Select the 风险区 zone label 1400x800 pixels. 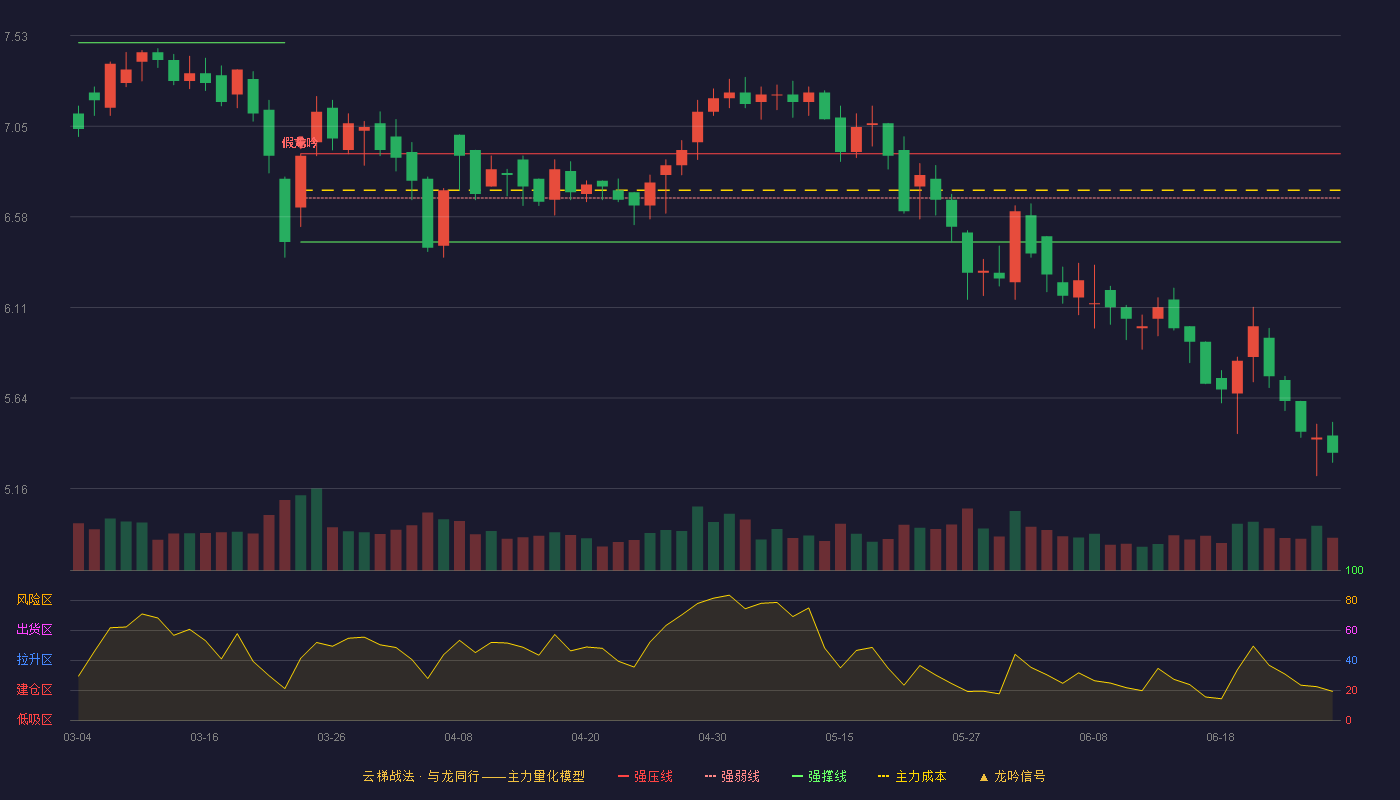coord(34,600)
